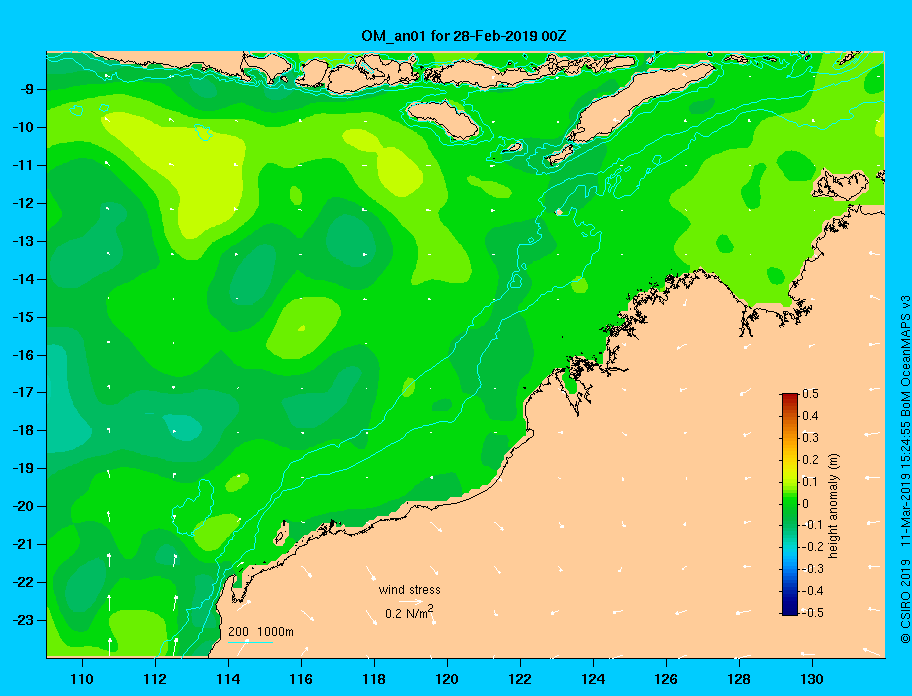The width and height of the screenshot is (912, 696).
Task: Click longitude label '128' on the x-axis
Action: click(739, 679)
